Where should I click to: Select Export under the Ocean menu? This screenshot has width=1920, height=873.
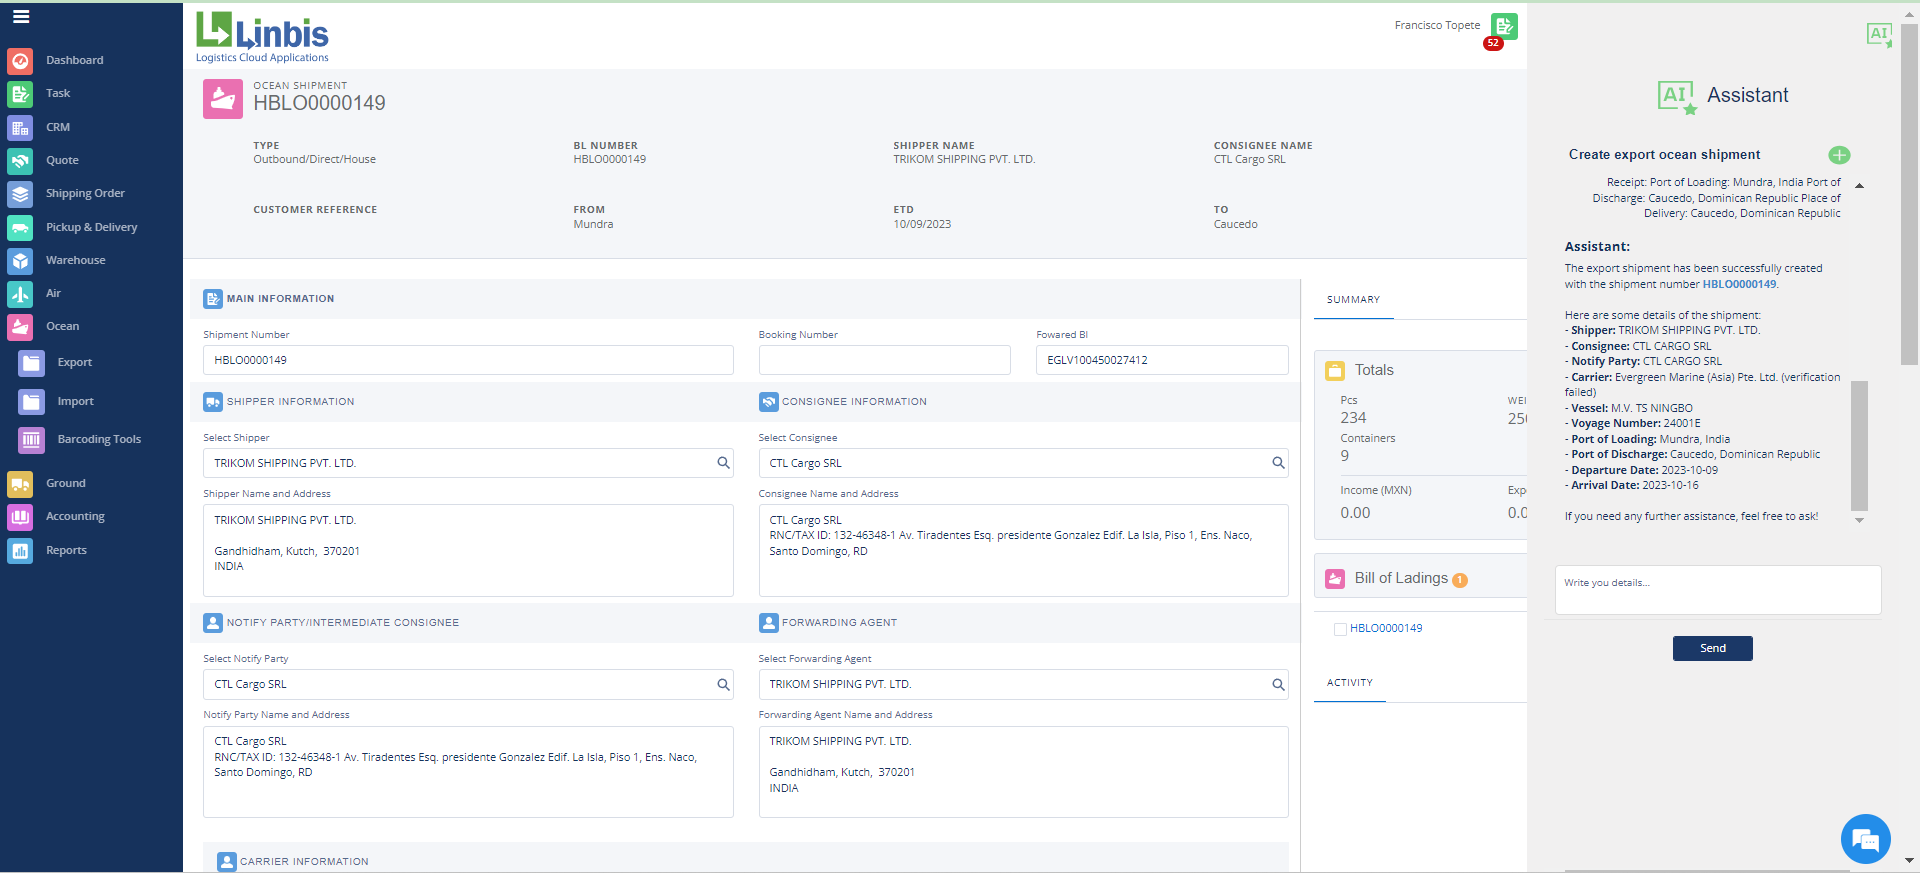pyautogui.click(x=74, y=363)
